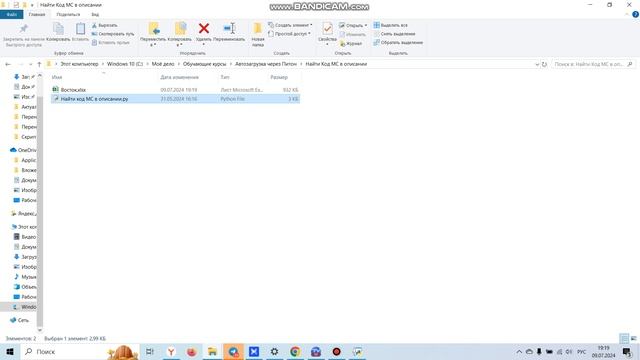Viewport: 640px width, 360px height.
Task: Go back with the left arrow button
Action: click(x=8, y=64)
